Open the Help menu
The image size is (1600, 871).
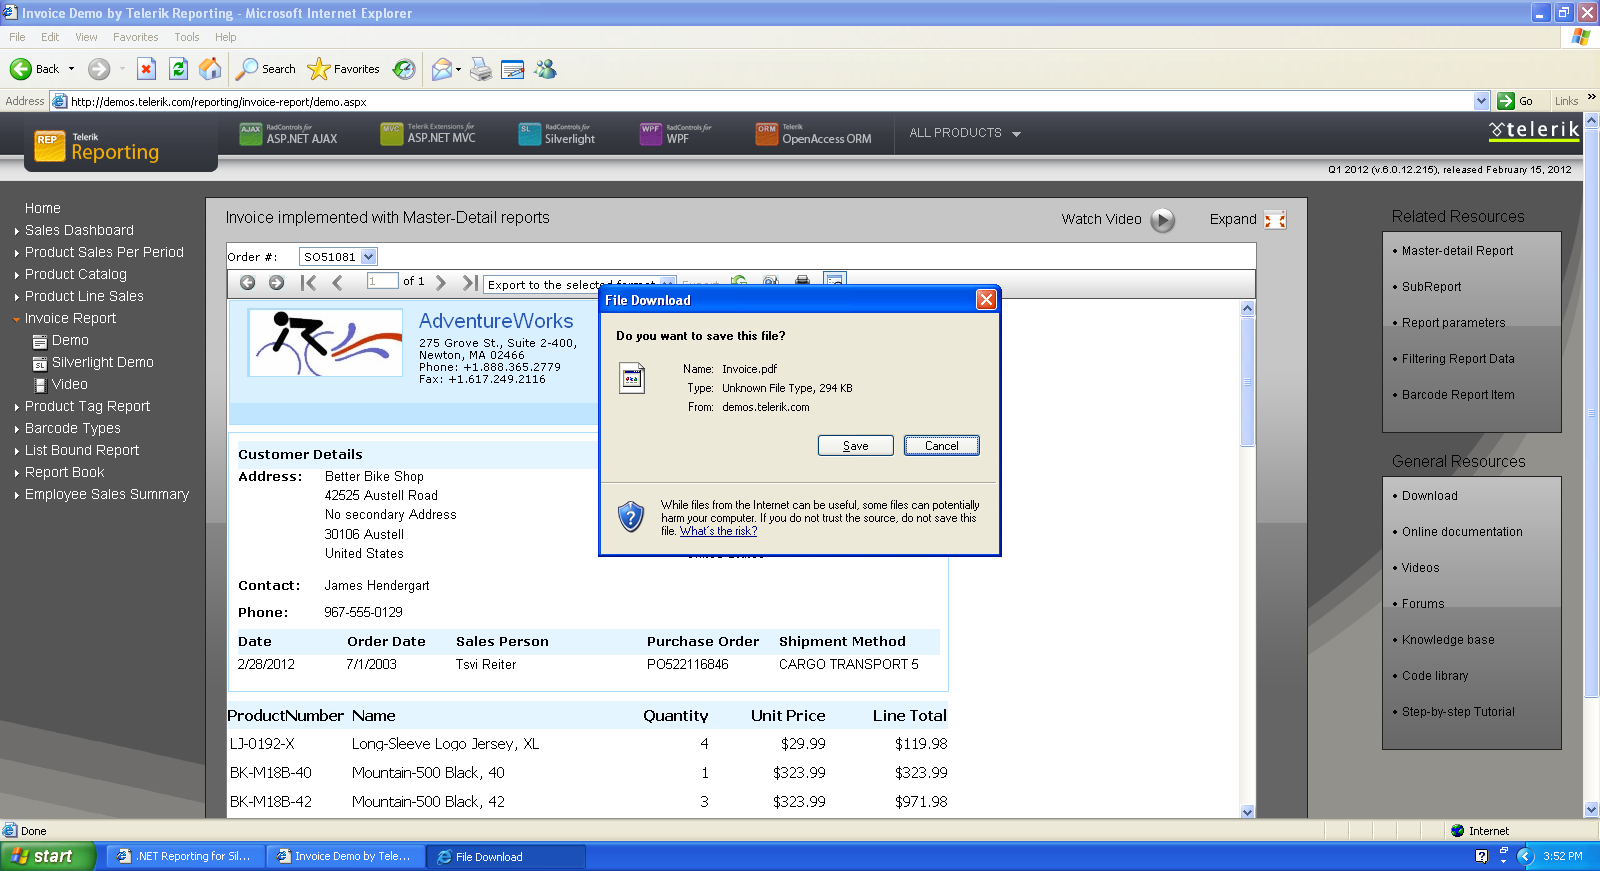point(225,37)
